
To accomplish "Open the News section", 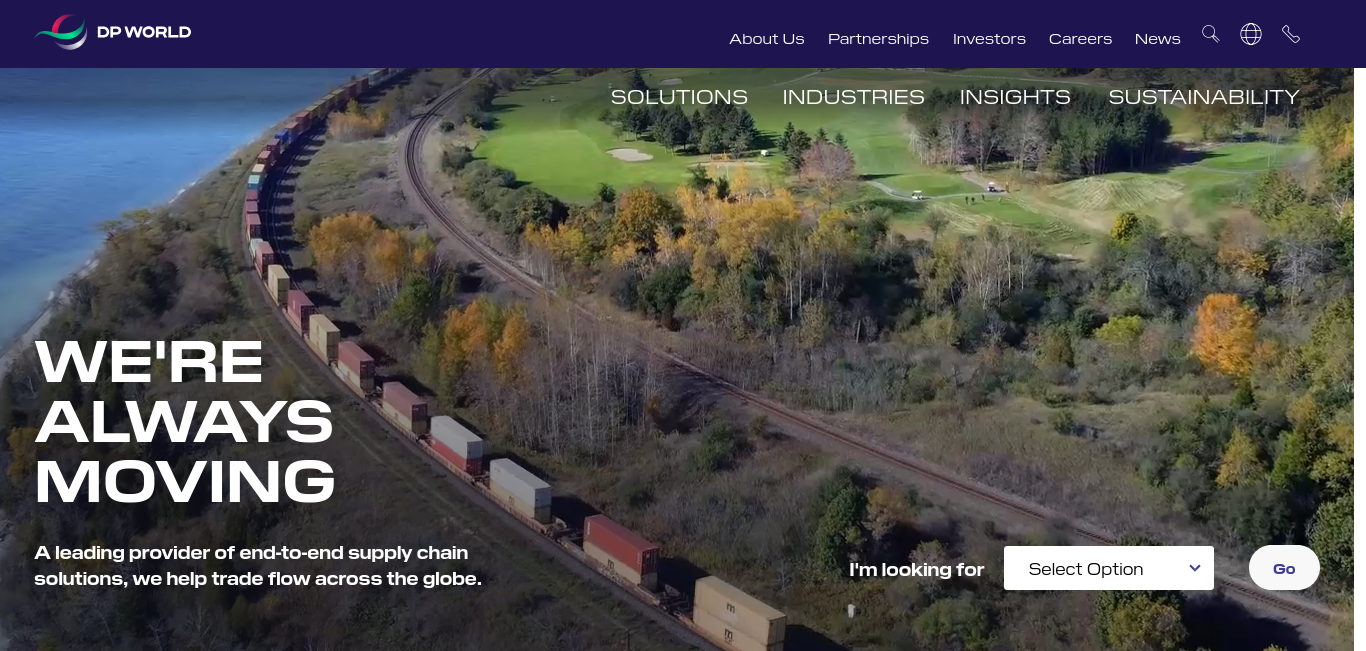I will click(1157, 39).
